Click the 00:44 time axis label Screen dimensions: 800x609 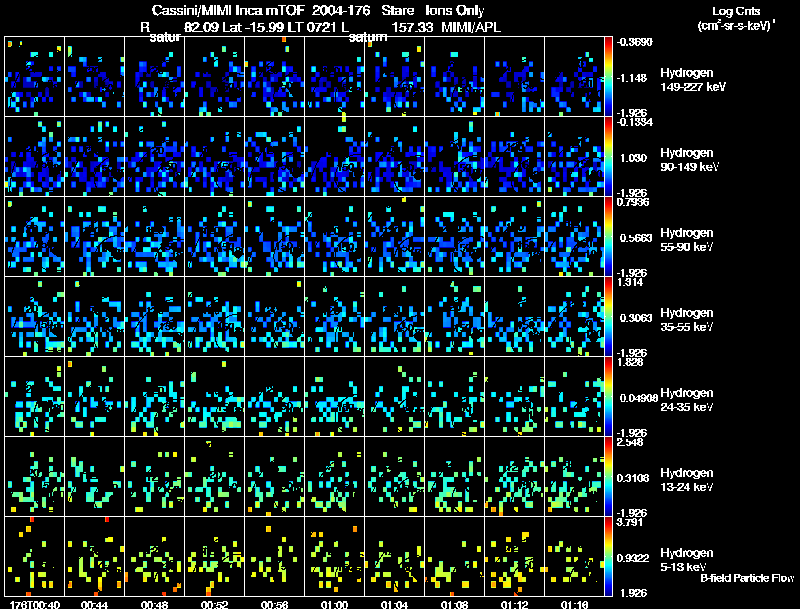[x=94, y=604]
